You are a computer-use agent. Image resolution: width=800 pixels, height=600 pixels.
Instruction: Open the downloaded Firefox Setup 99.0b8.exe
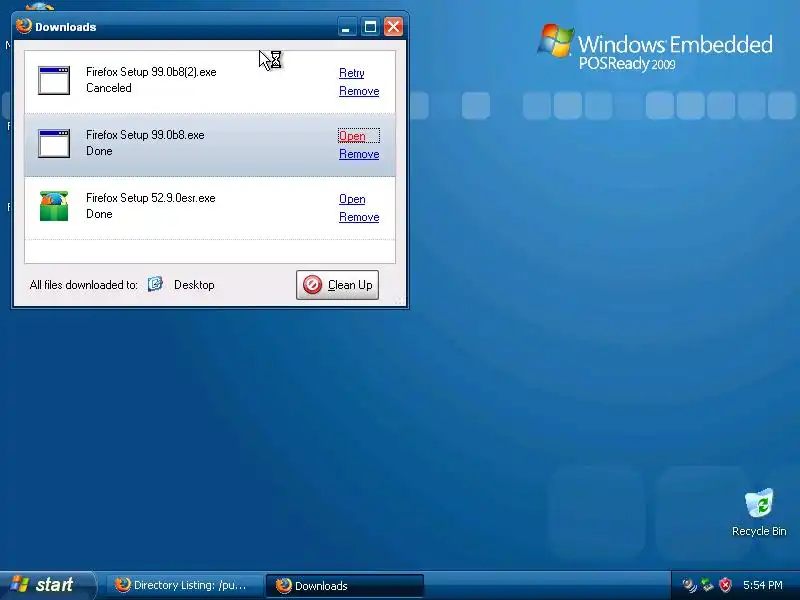click(x=352, y=136)
